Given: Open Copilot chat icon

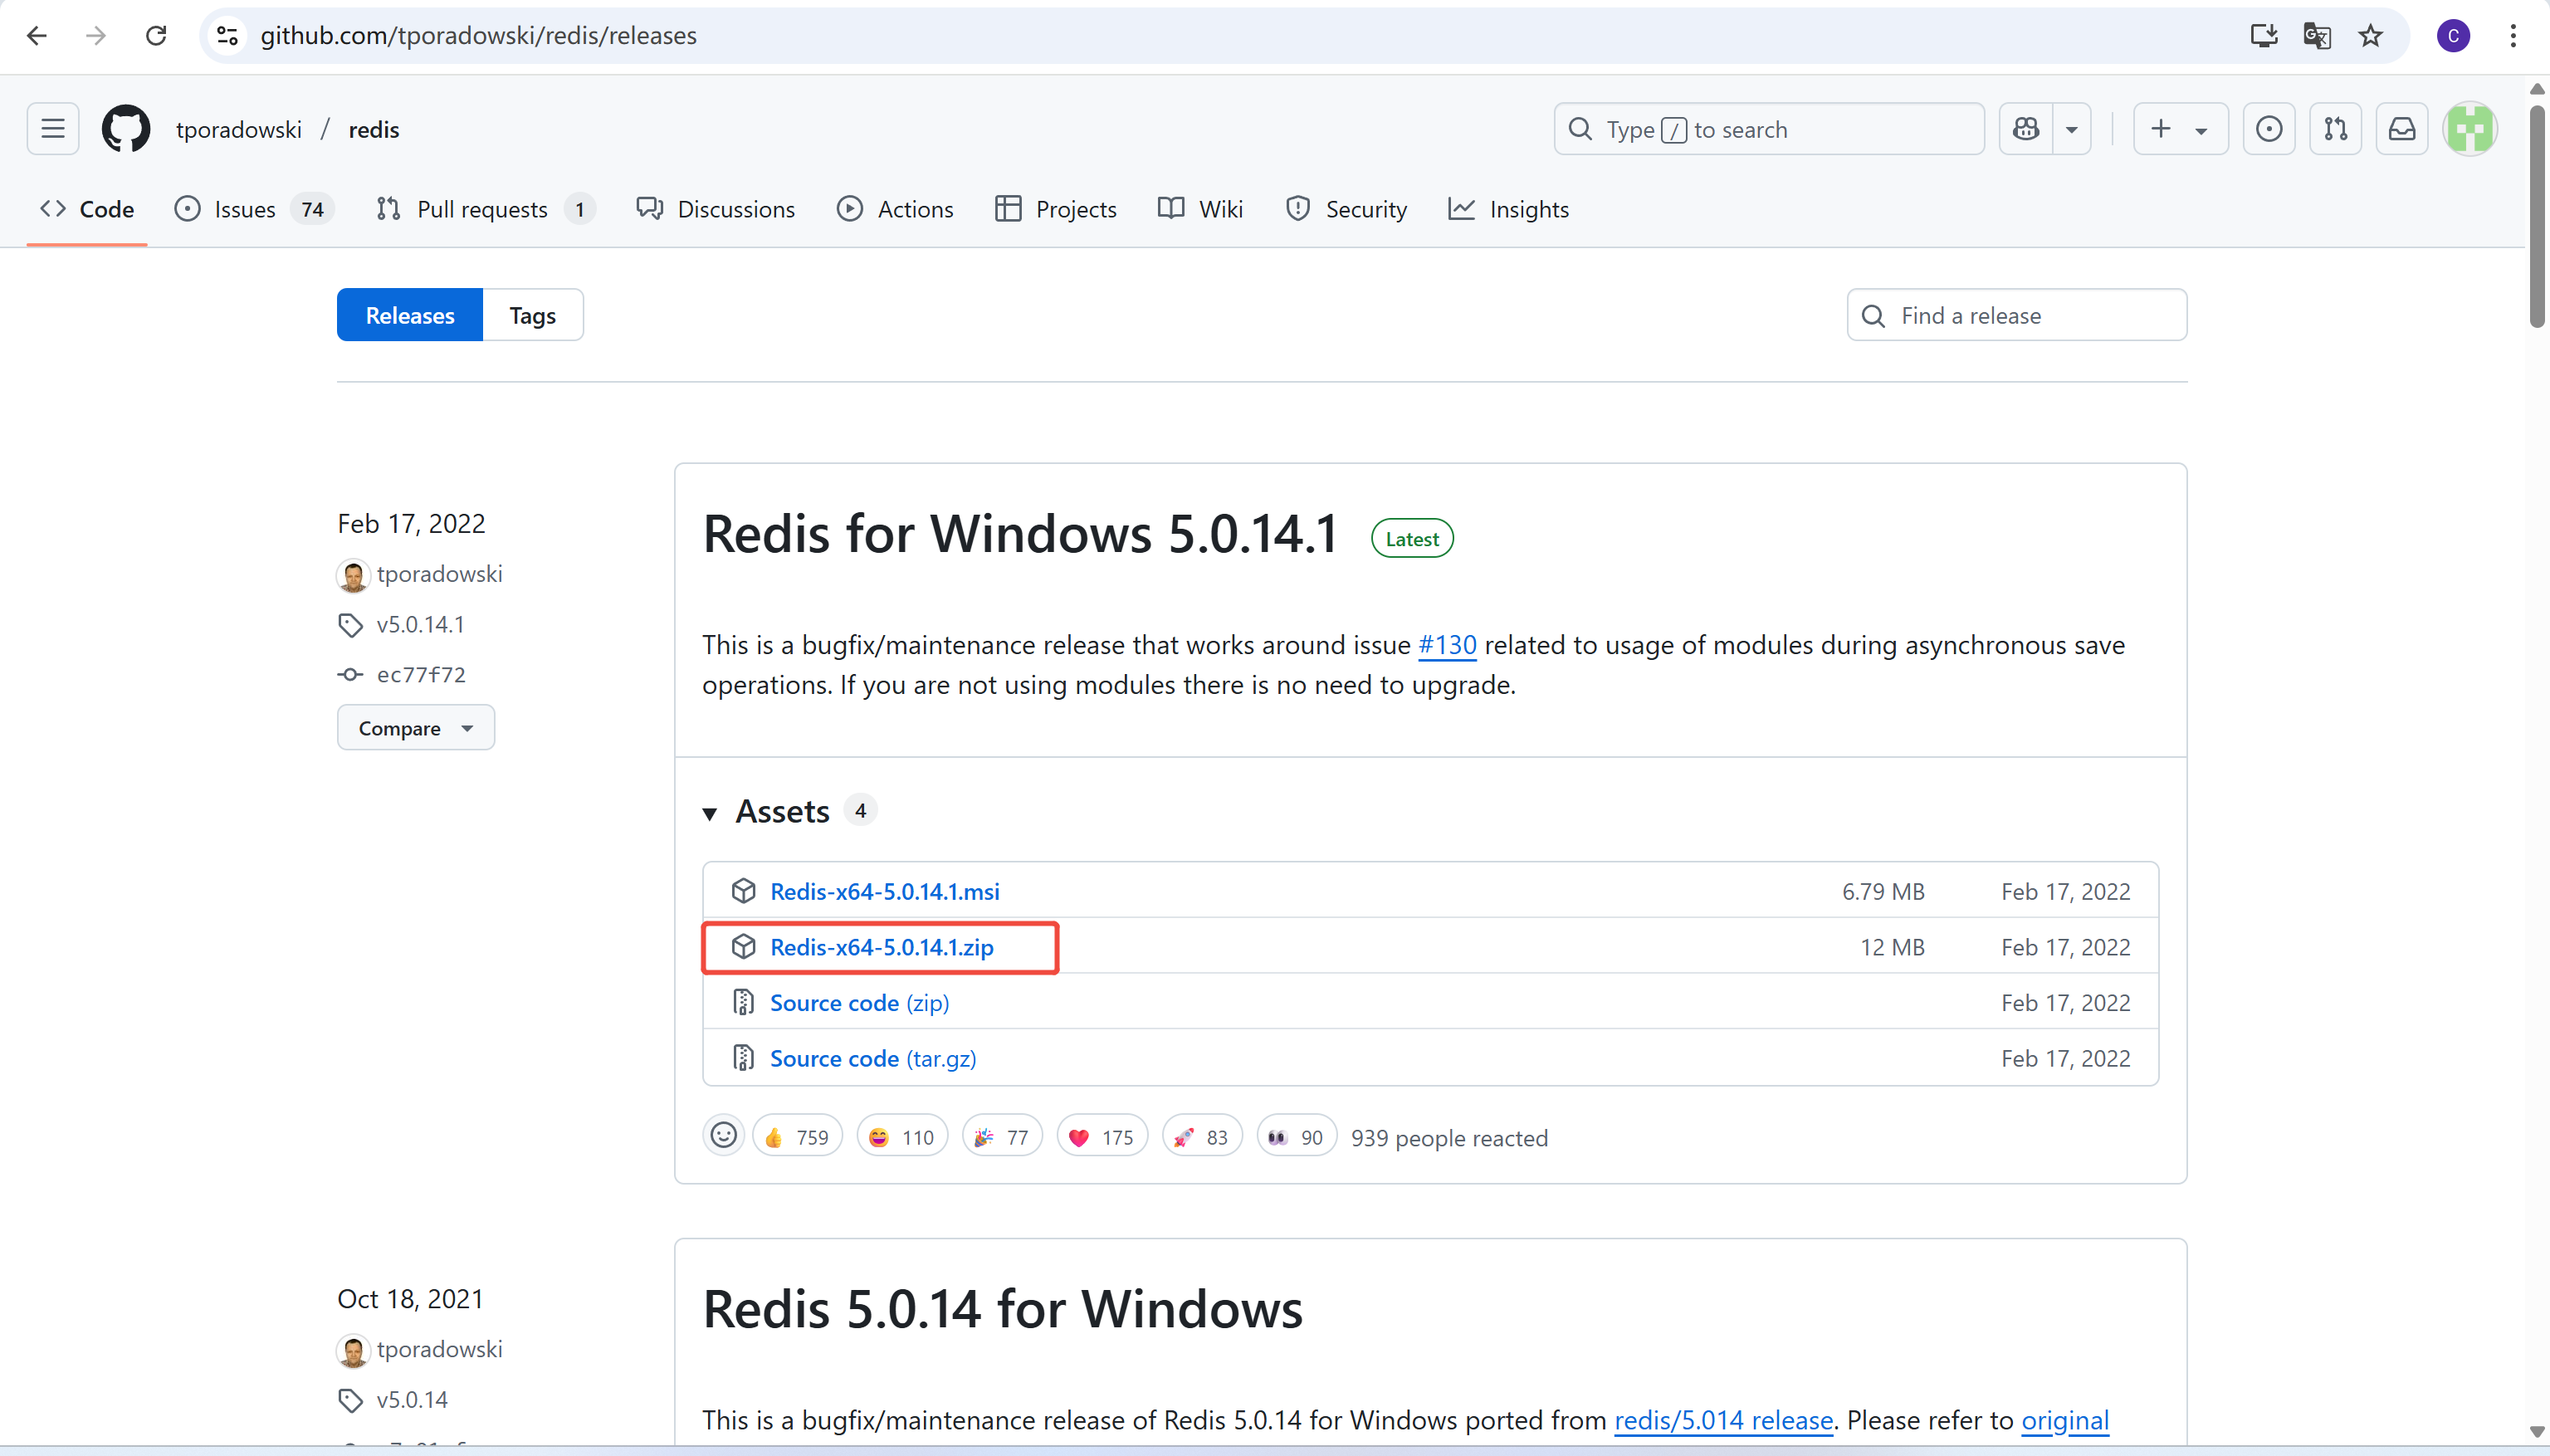Looking at the screenshot, I should tap(2026, 129).
